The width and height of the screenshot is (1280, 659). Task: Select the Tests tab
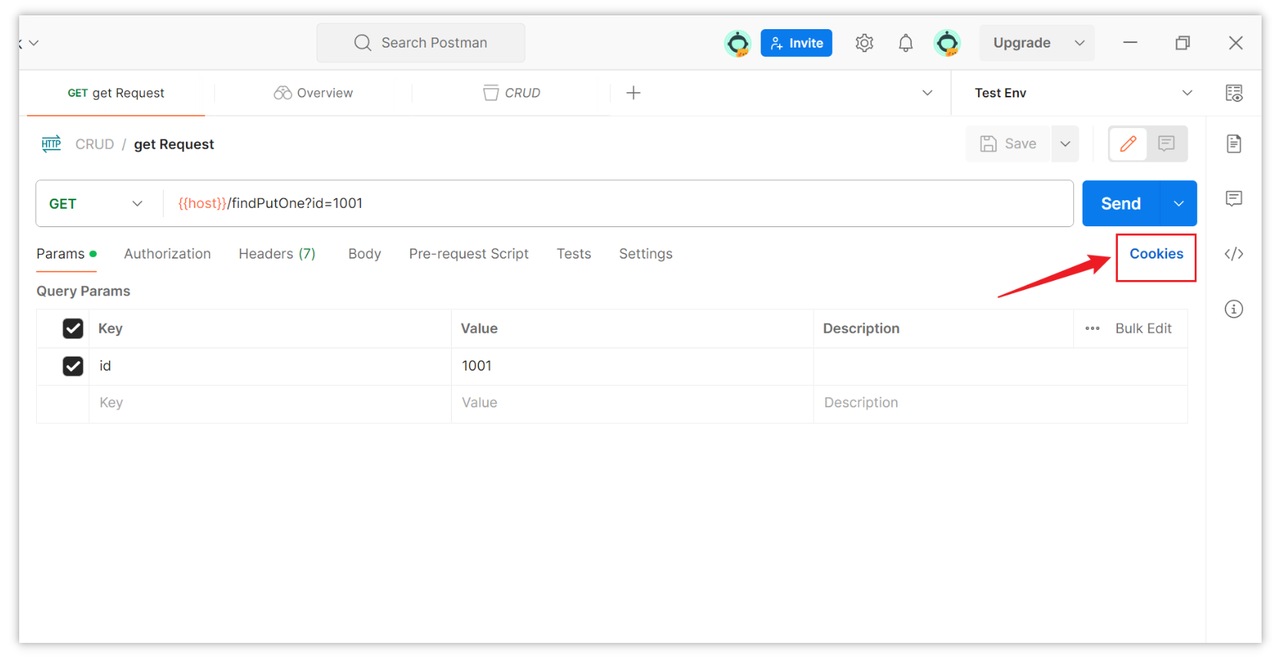click(x=574, y=254)
